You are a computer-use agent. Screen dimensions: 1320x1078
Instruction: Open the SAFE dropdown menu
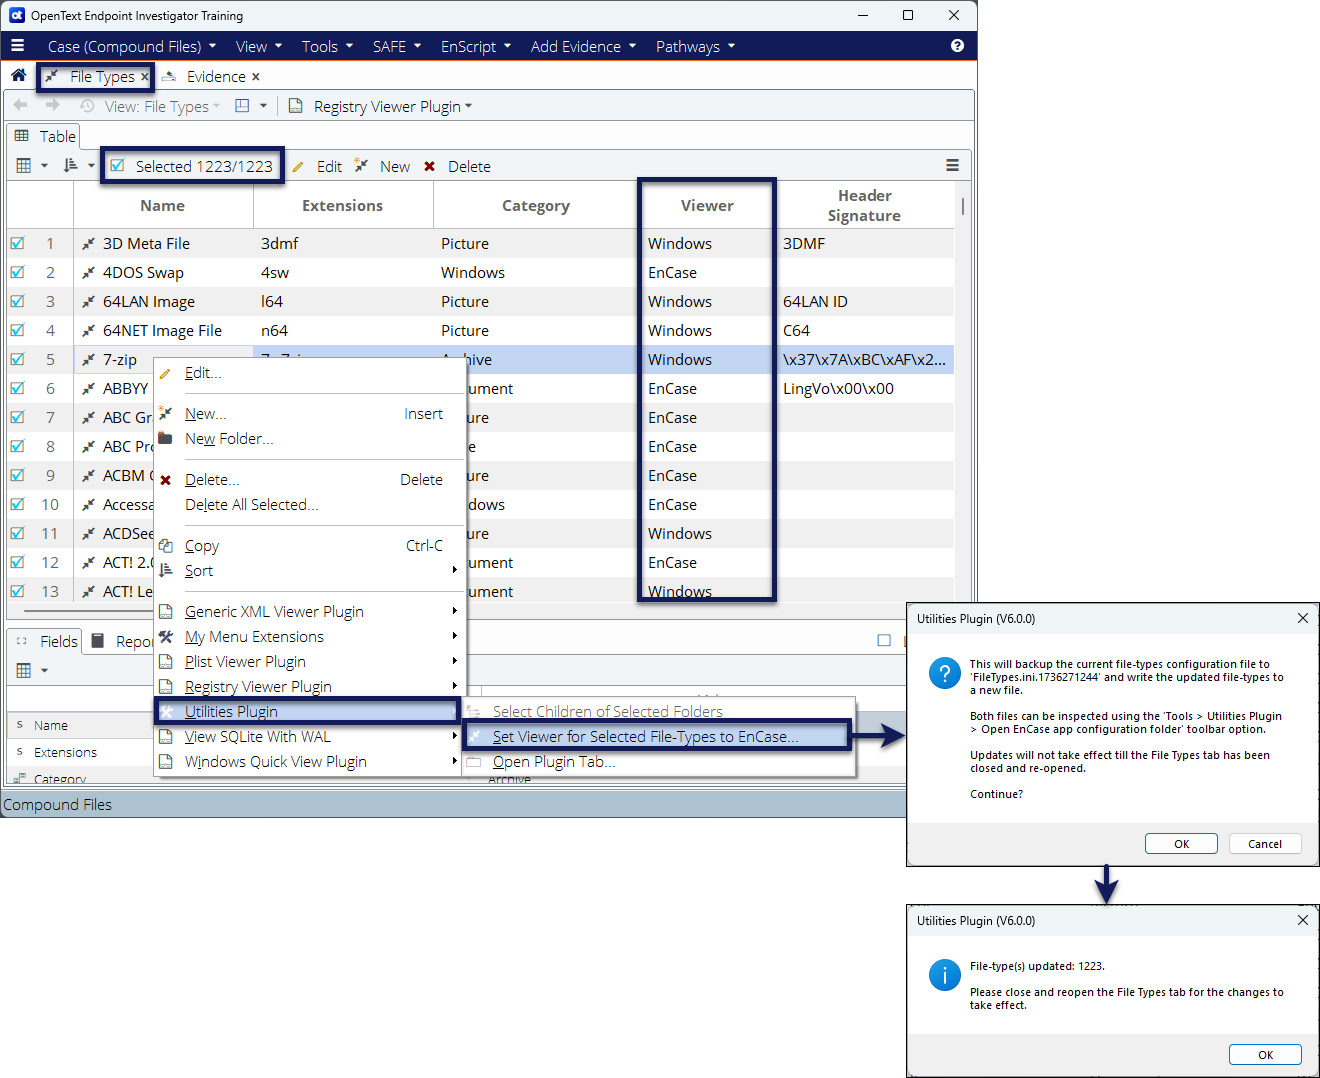tap(397, 46)
